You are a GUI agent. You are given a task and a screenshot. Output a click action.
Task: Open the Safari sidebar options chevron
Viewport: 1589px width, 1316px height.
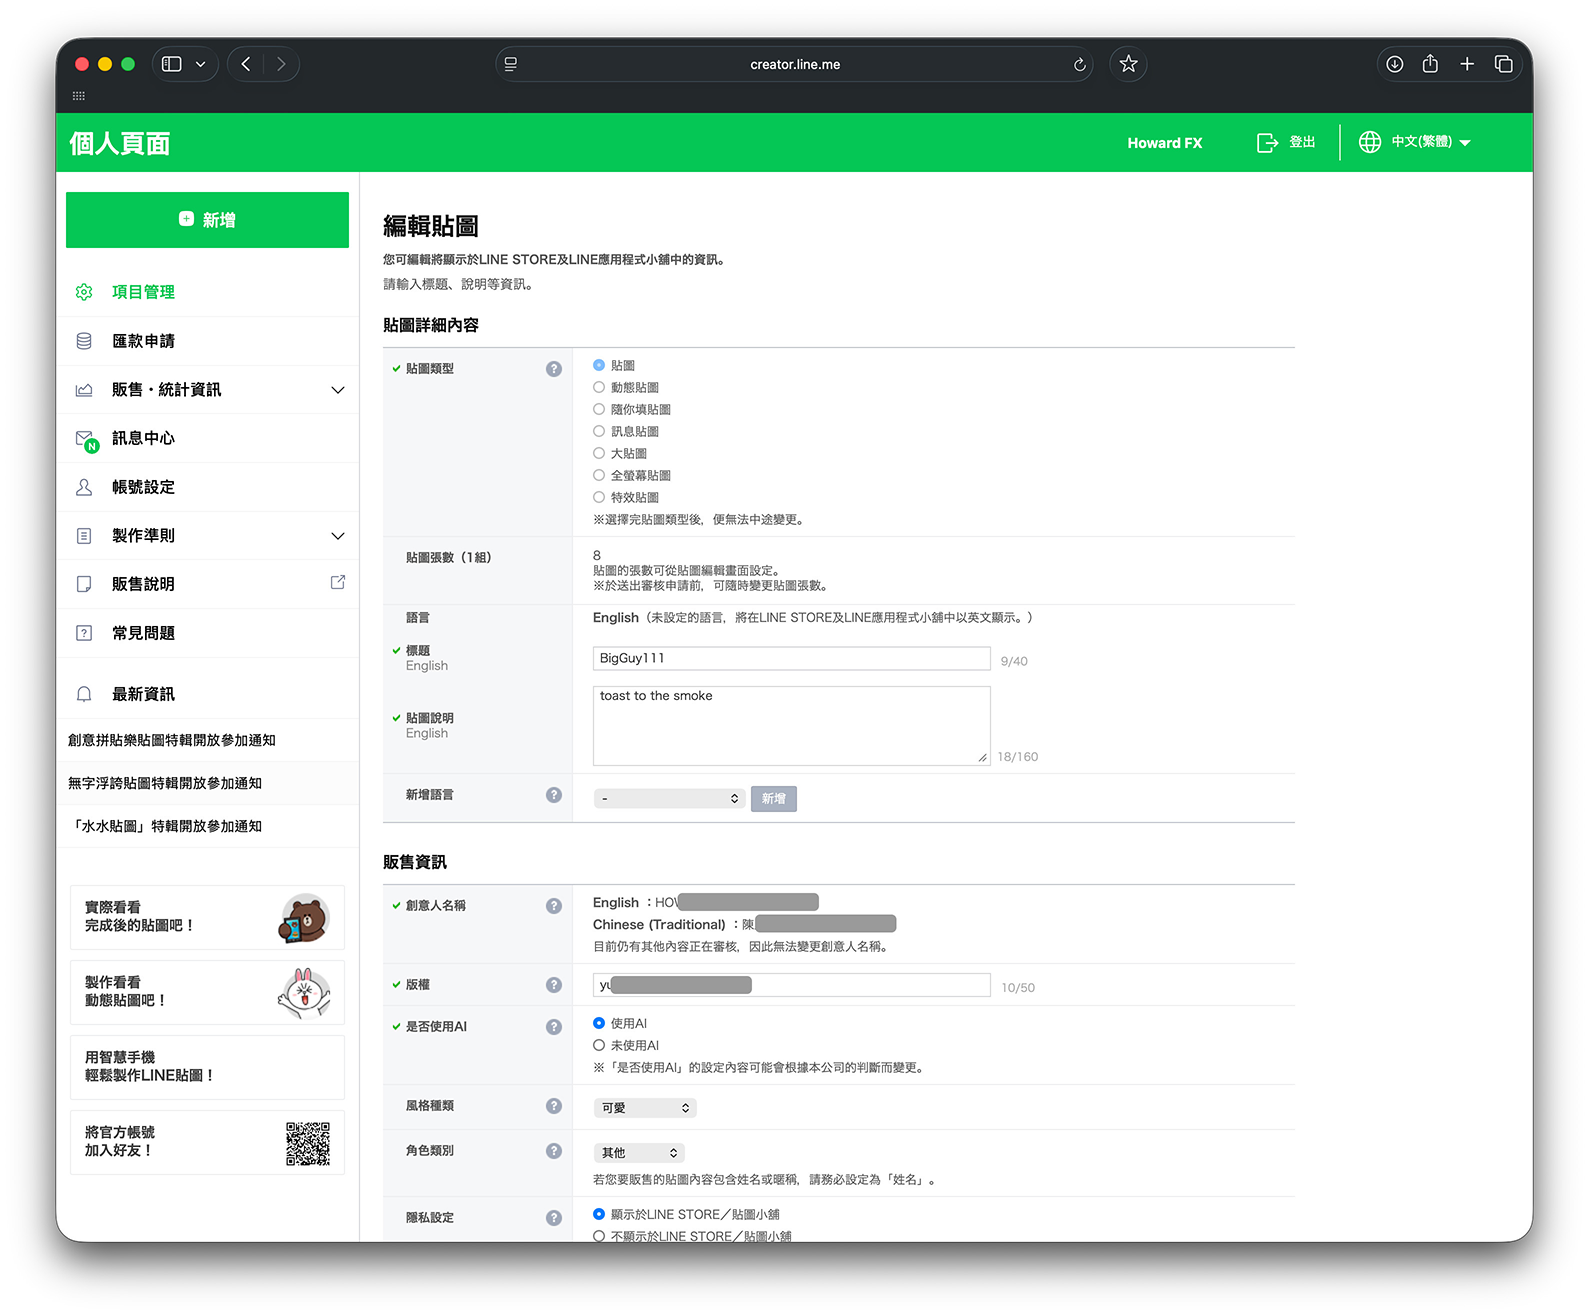[200, 64]
